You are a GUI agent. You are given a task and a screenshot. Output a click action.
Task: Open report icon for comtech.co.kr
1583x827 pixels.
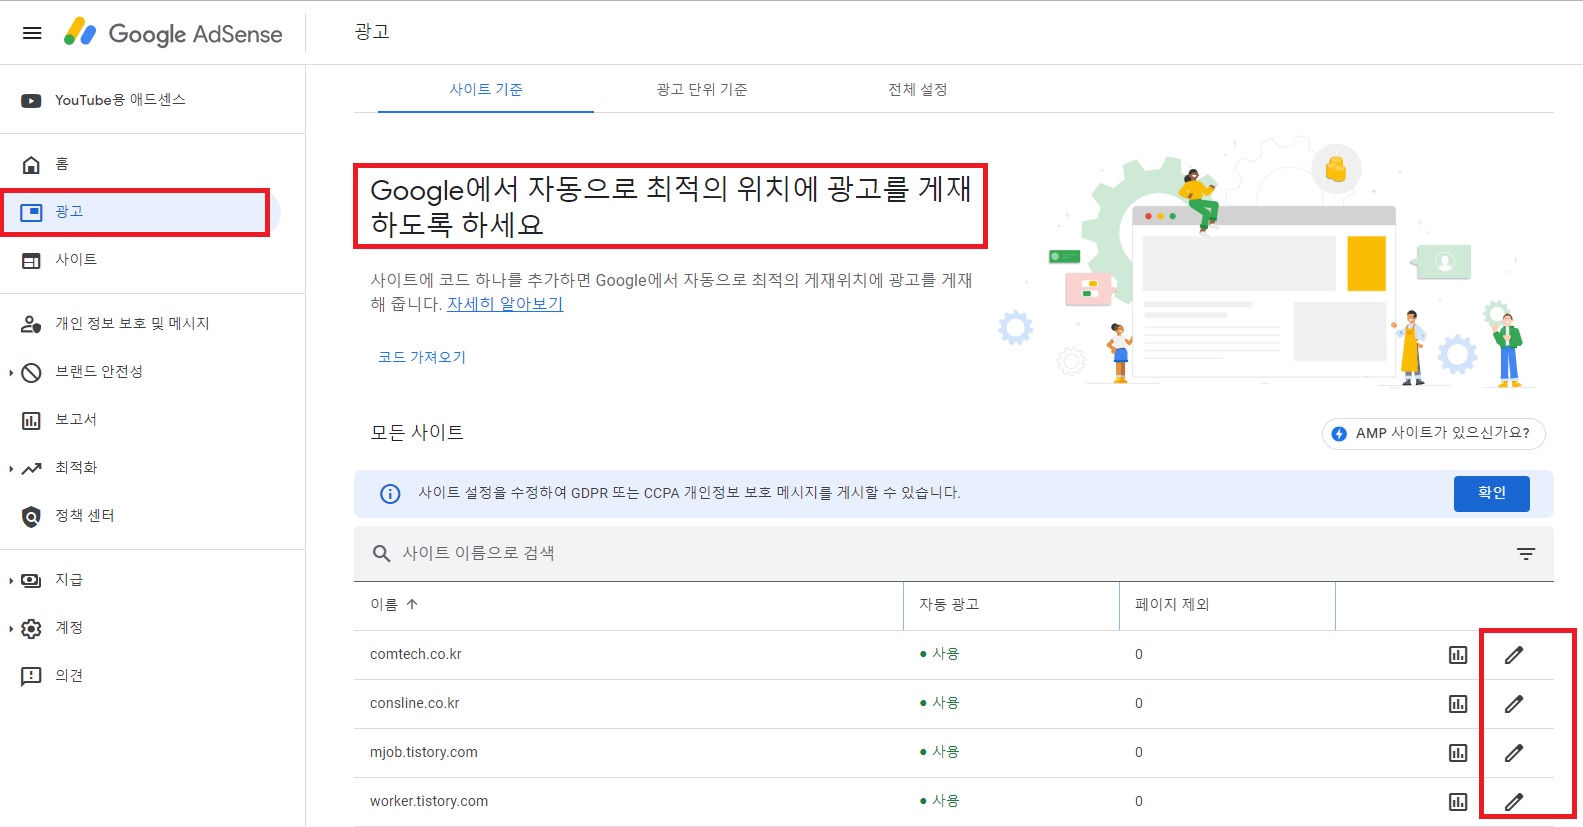point(1458,655)
